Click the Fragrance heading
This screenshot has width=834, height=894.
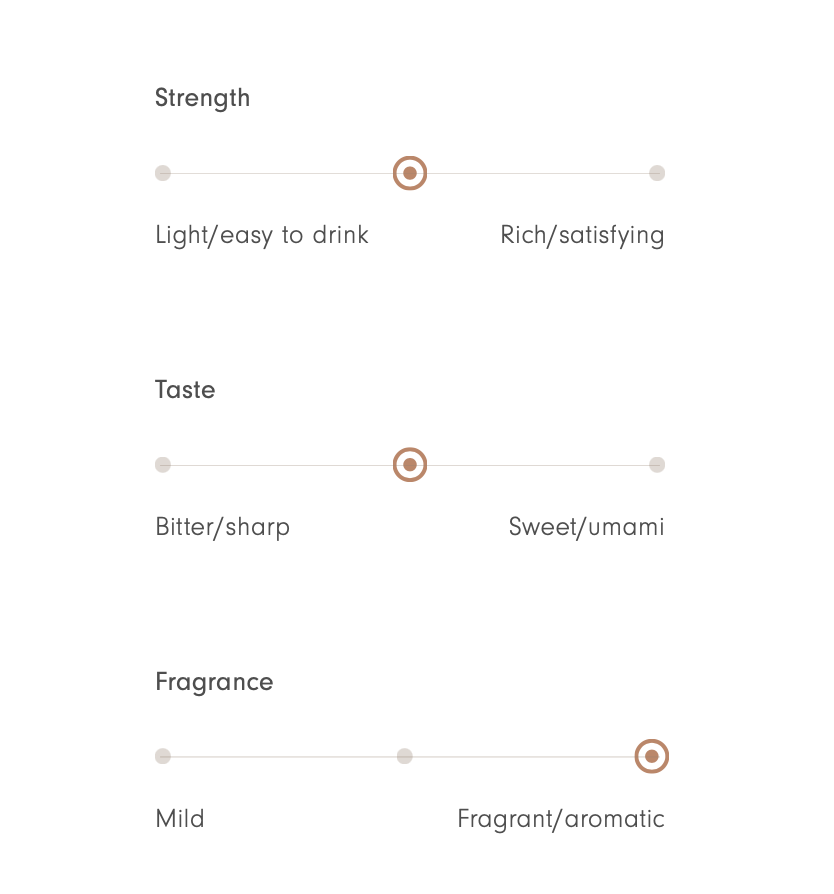pyautogui.click(x=214, y=682)
